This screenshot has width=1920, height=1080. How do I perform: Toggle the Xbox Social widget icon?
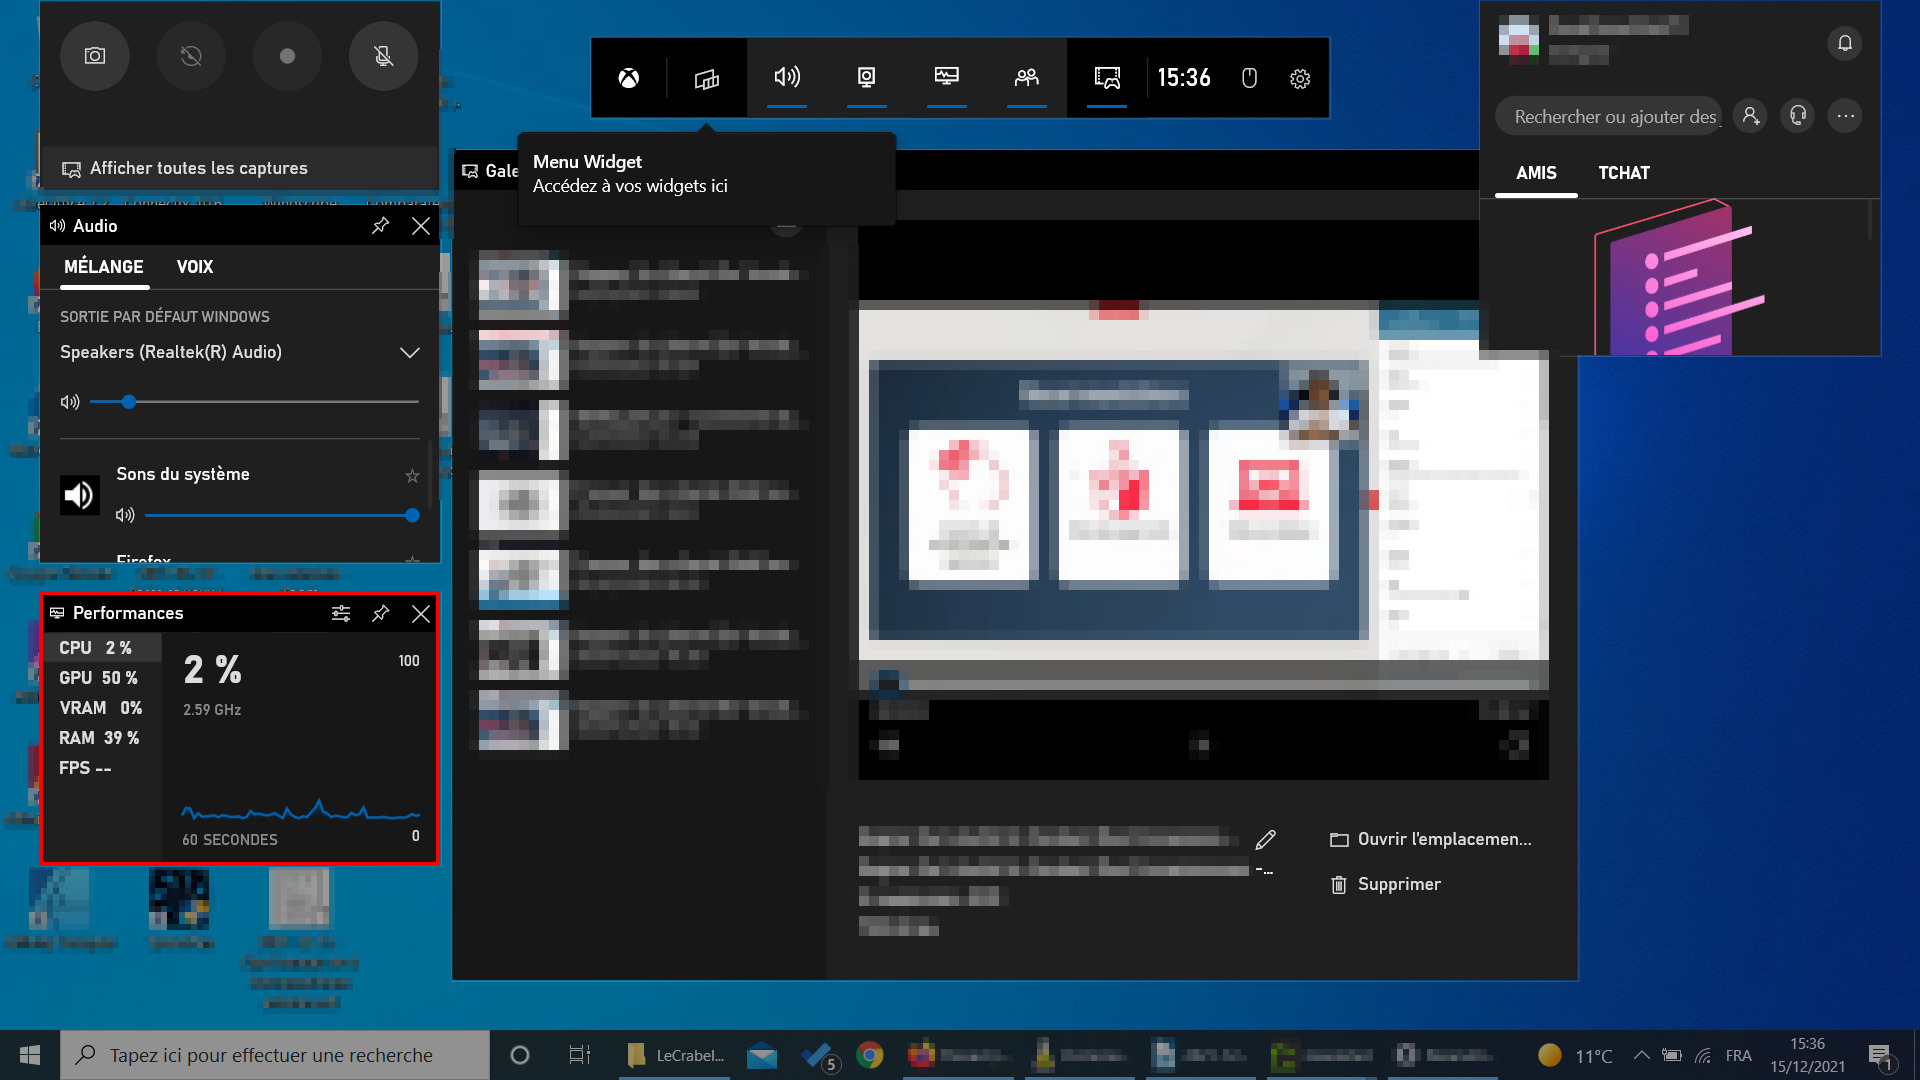pos(1027,78)
